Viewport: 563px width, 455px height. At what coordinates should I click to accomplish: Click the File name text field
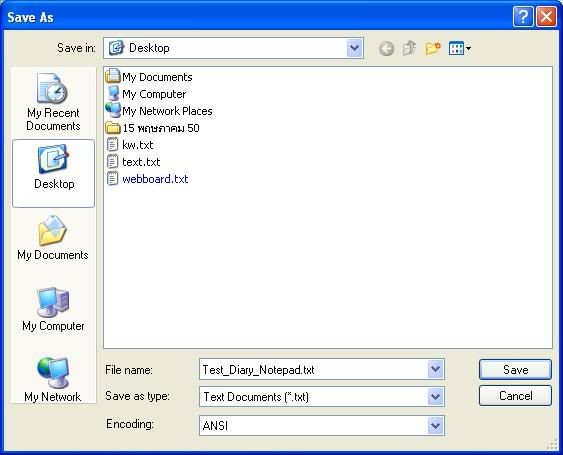(x=313, y=369)
